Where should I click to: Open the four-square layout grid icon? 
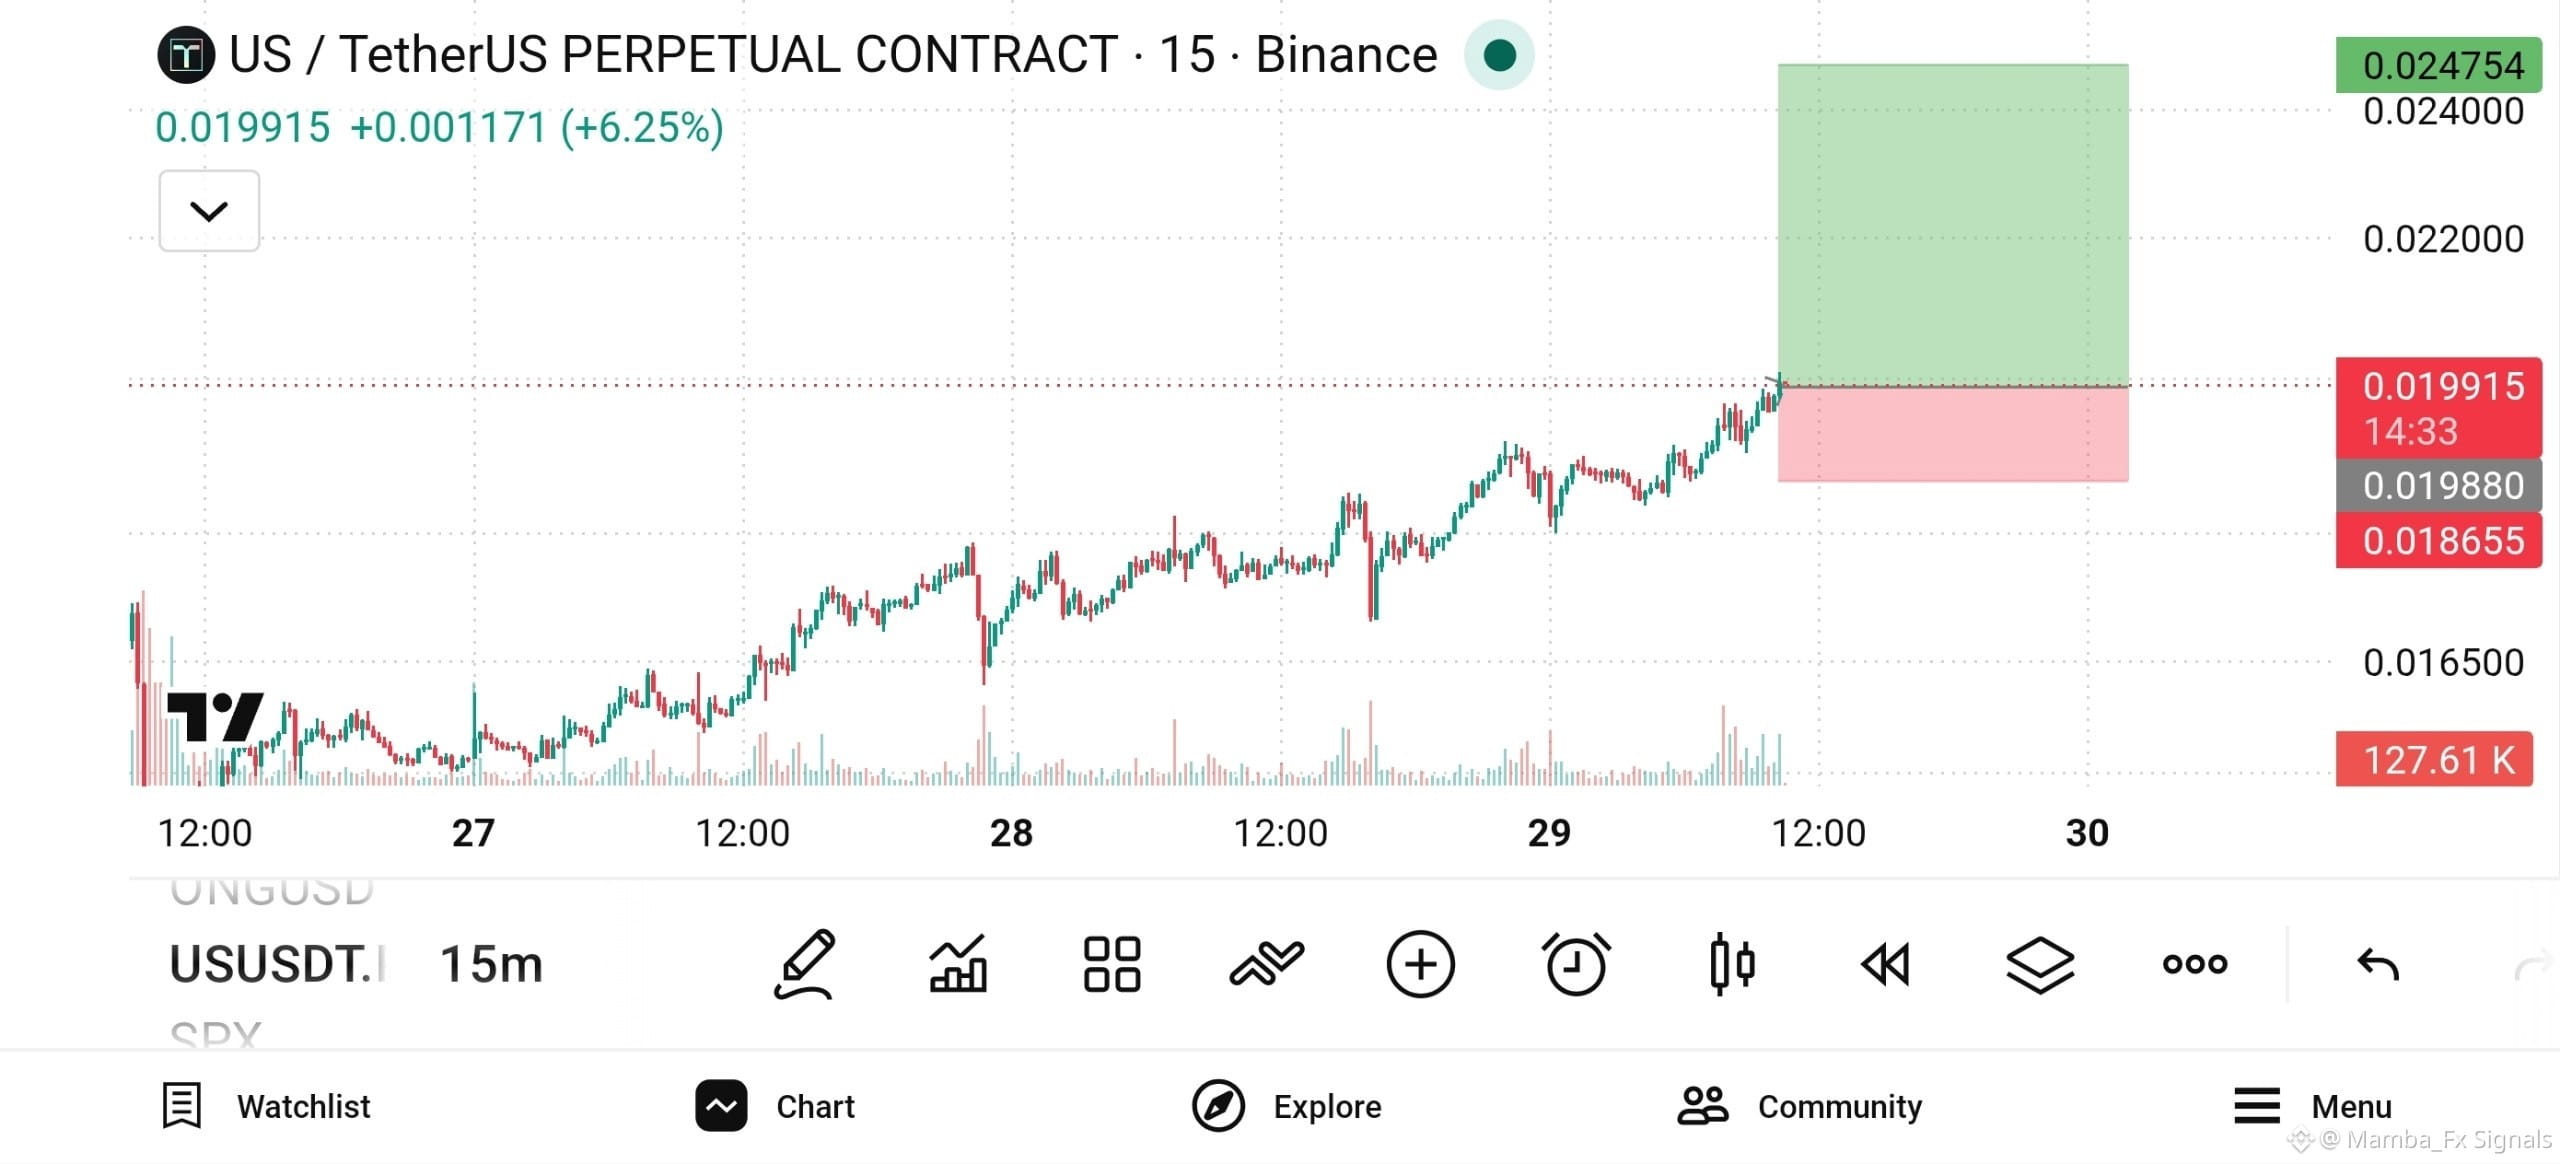[x=1112, y=964]
